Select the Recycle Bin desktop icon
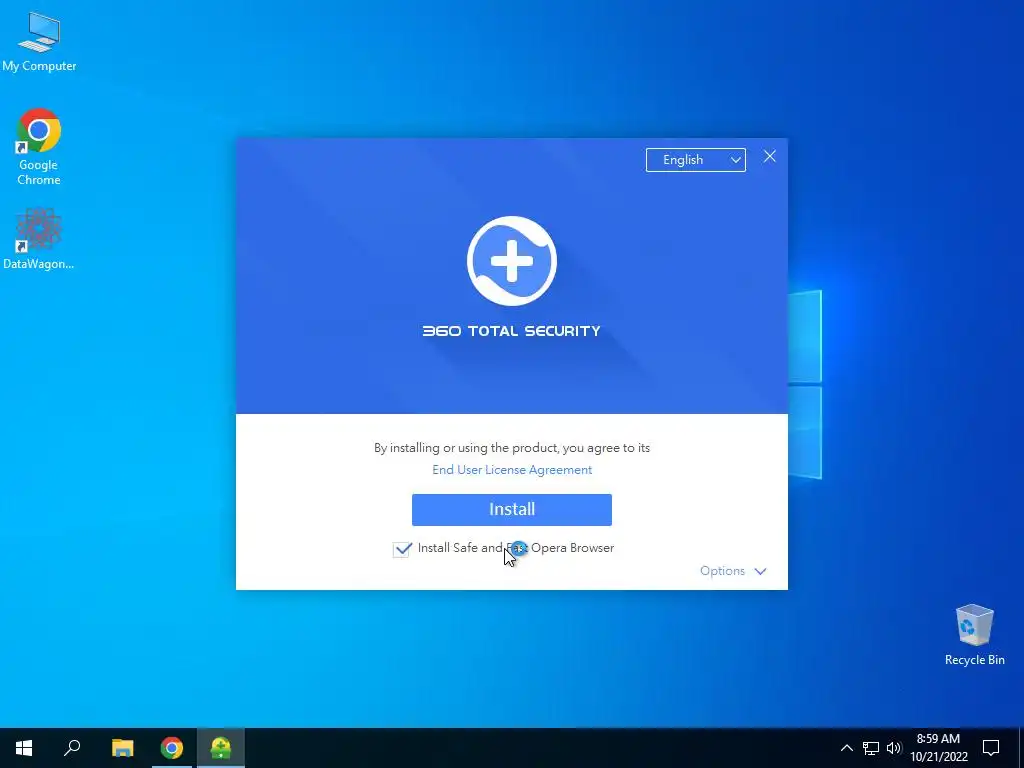1024x768 pixels. tap(974, 635)
